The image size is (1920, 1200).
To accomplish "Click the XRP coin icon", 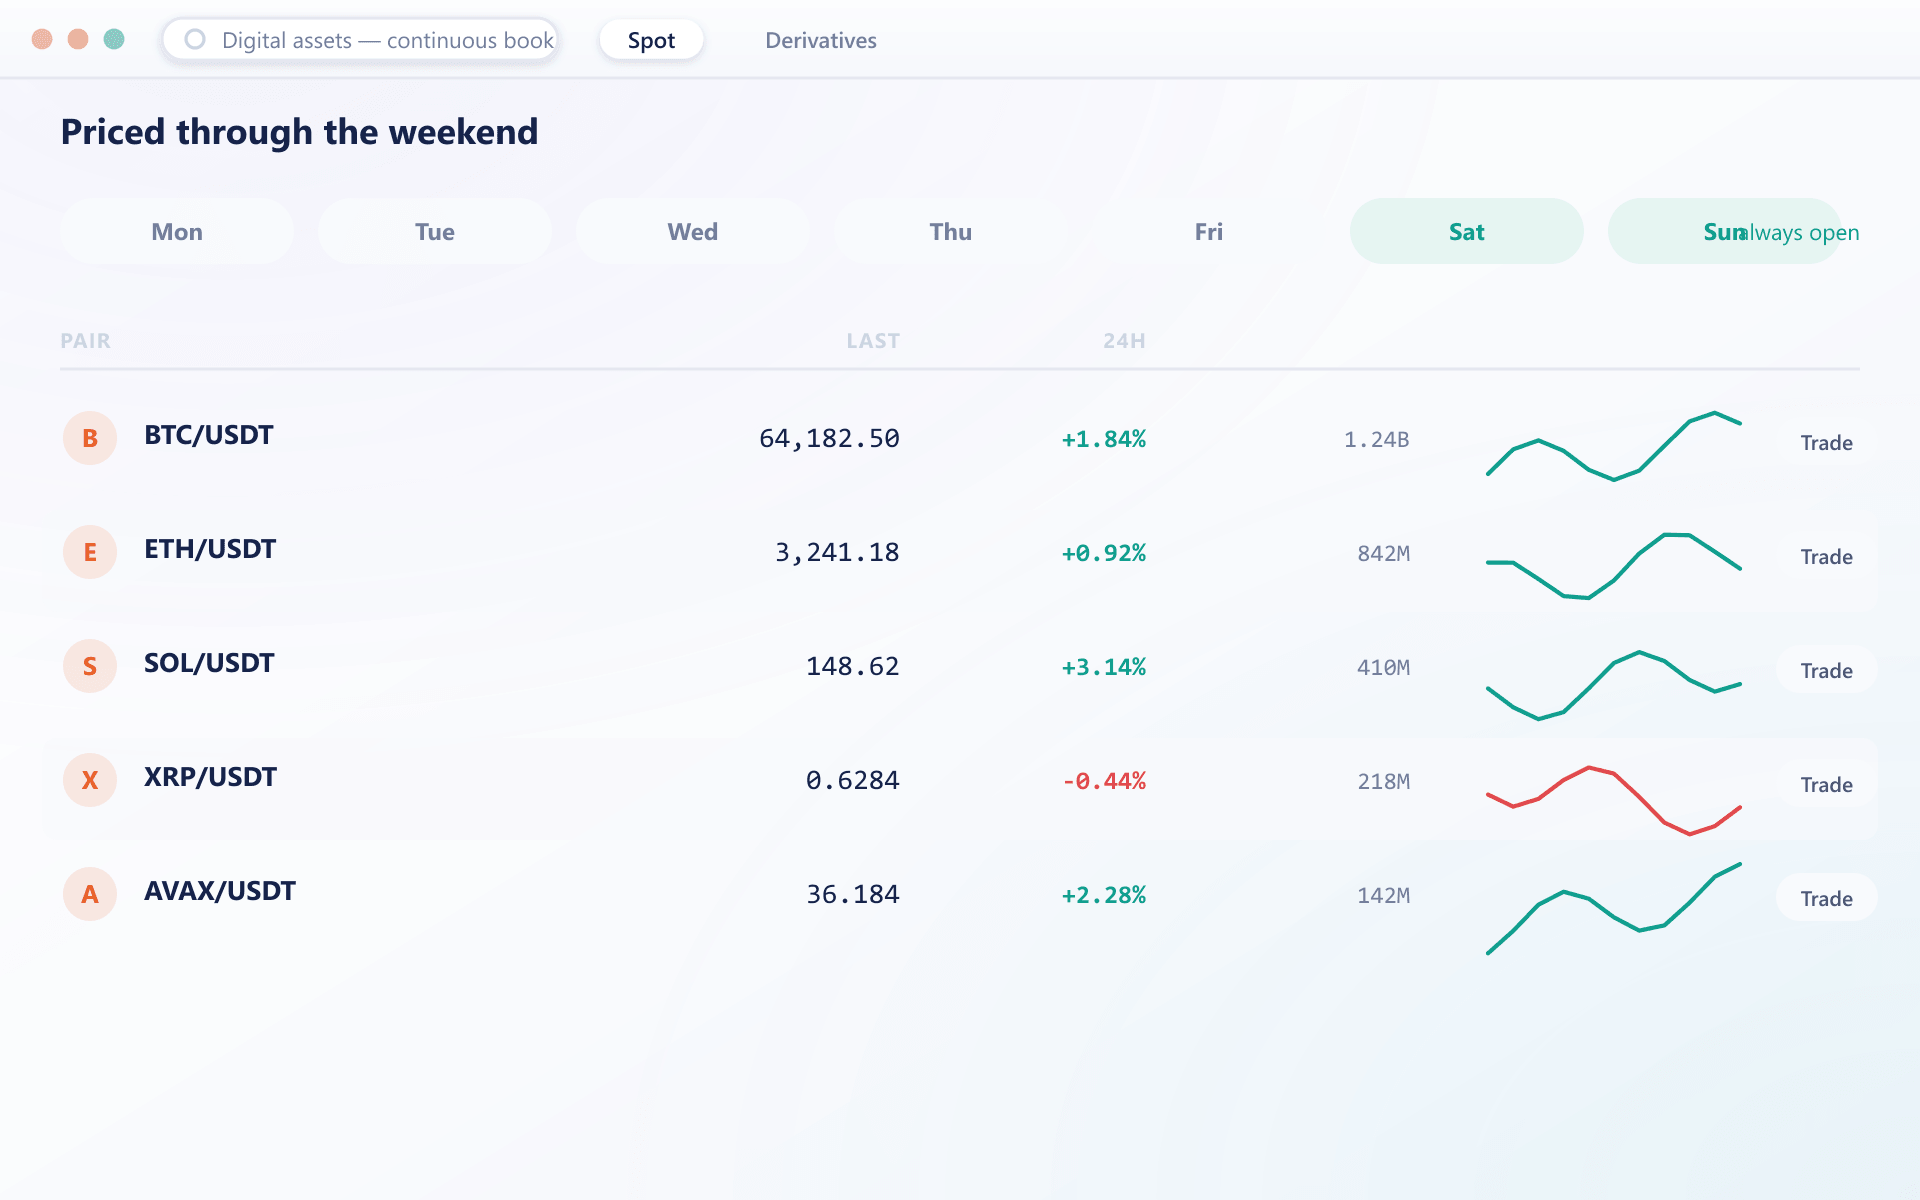I will (90, 780).
